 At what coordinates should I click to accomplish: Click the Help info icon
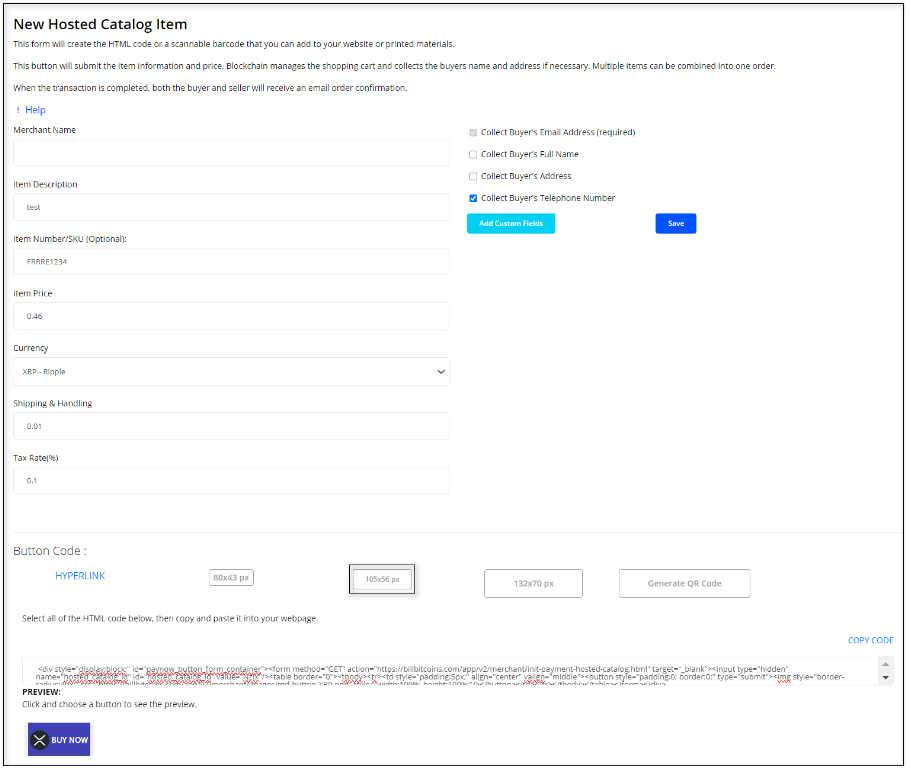pyautogui.click(x=18, y=110)
